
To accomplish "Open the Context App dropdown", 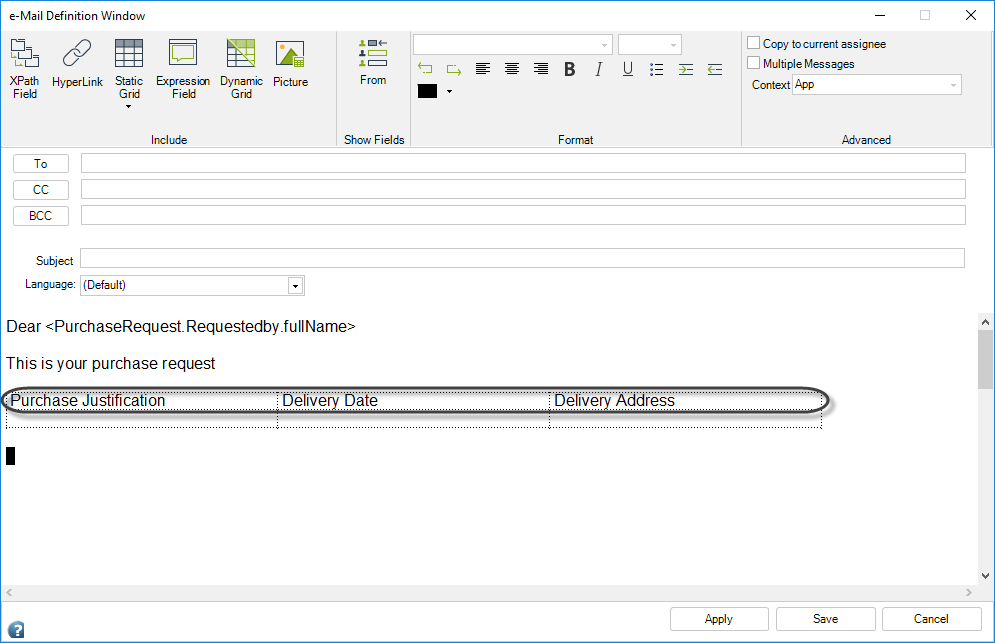I will click(x=877, y=84).
